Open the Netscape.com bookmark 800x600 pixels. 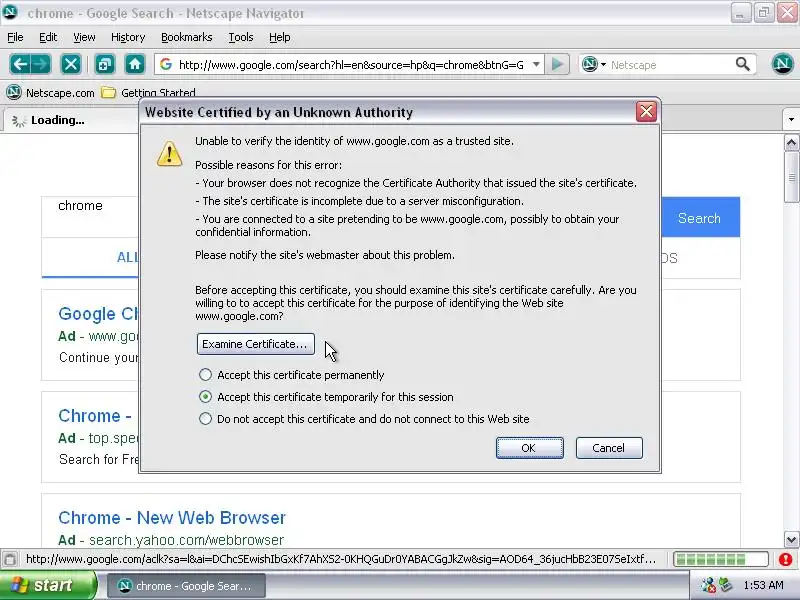51,93
